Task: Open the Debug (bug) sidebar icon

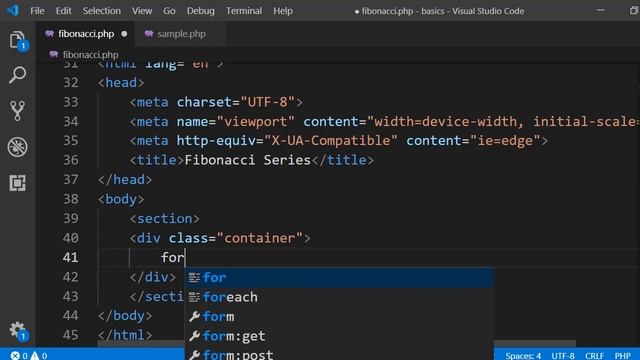Action: click(x=17, y=147)
